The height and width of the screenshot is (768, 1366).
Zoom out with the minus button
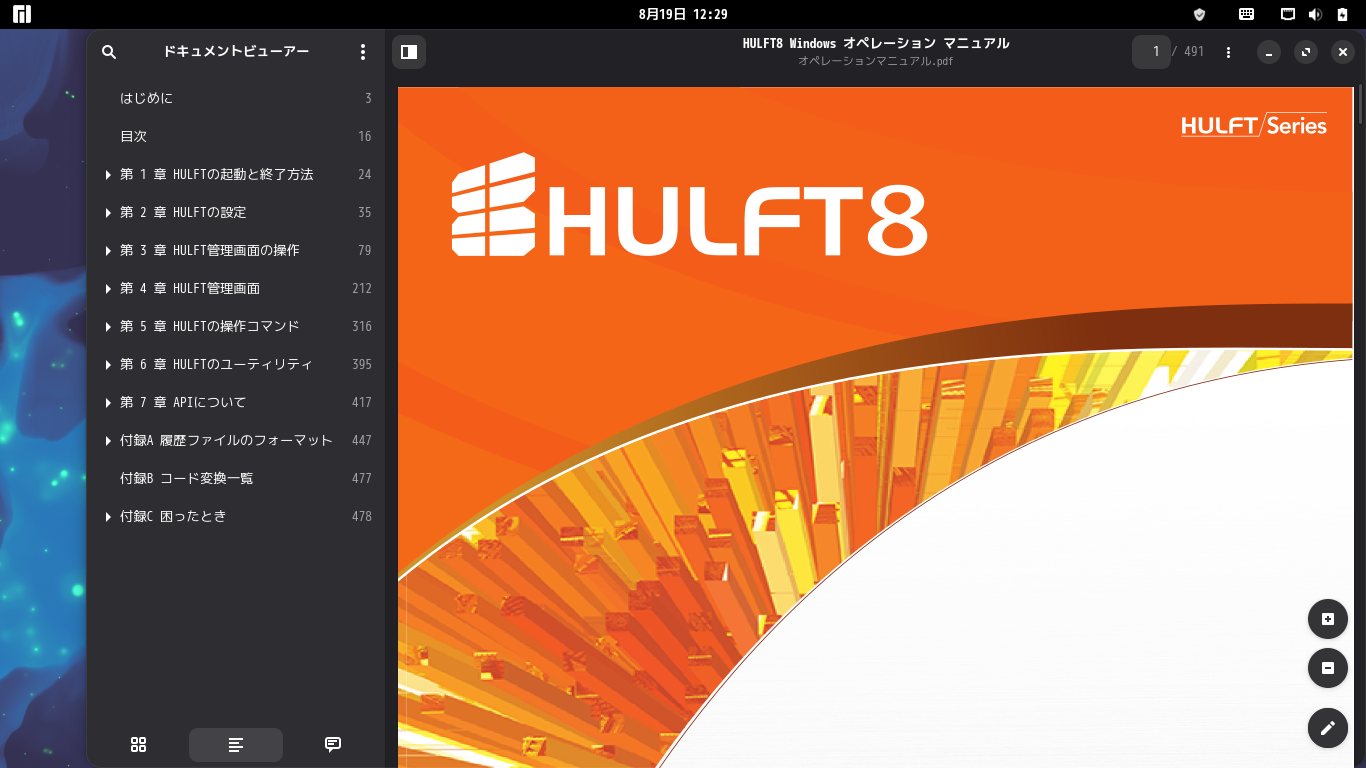1328,668
